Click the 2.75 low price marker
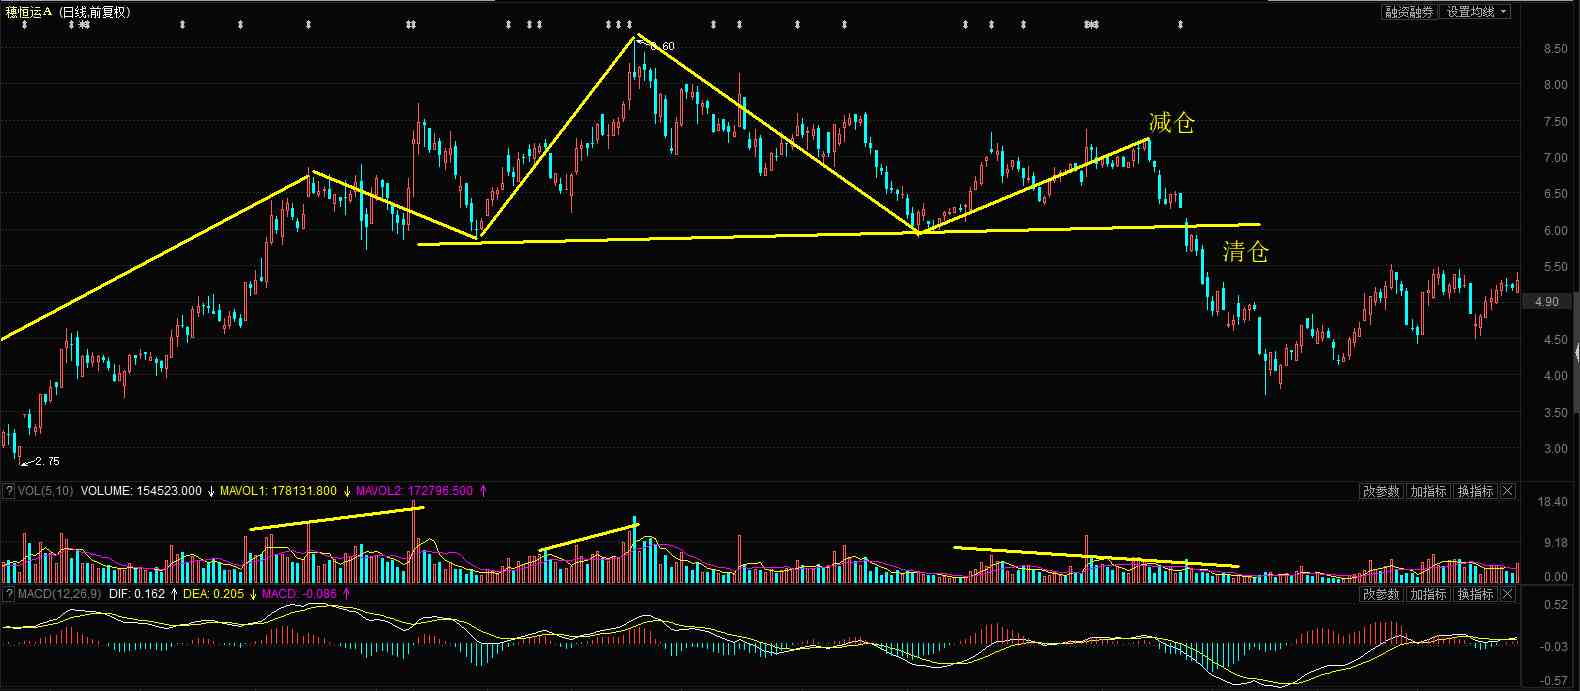This screenshot has height=691, width=1580. [x=46, y=461]
